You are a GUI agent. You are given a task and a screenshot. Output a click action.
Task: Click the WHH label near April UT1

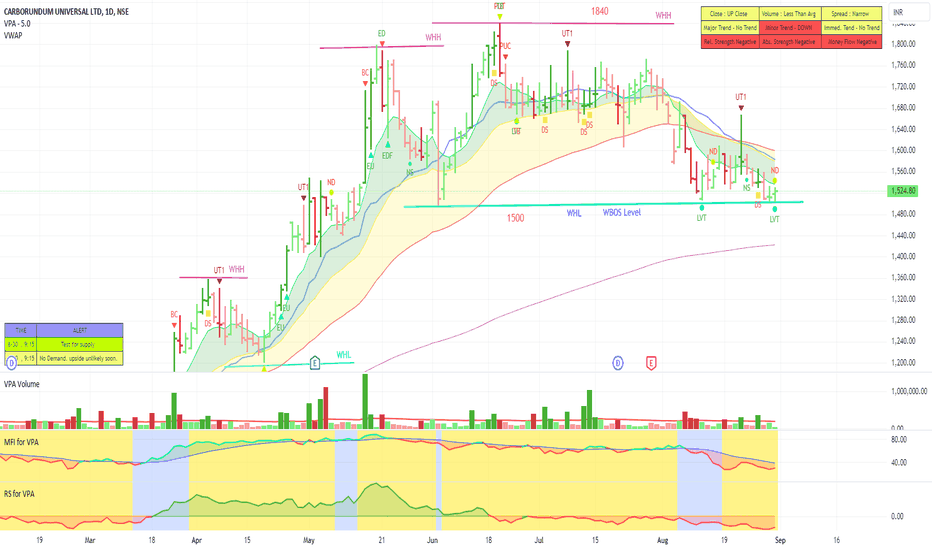pos(237,269)
